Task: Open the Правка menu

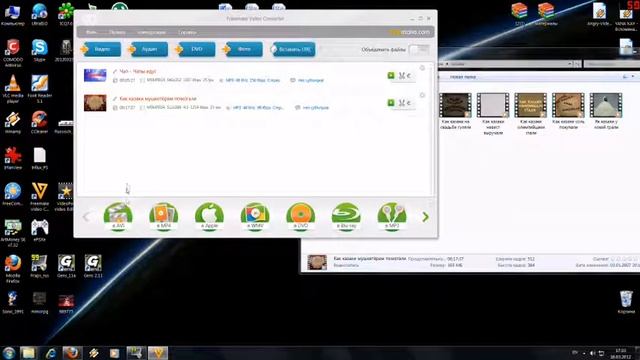Action: (x=117, y=32)
